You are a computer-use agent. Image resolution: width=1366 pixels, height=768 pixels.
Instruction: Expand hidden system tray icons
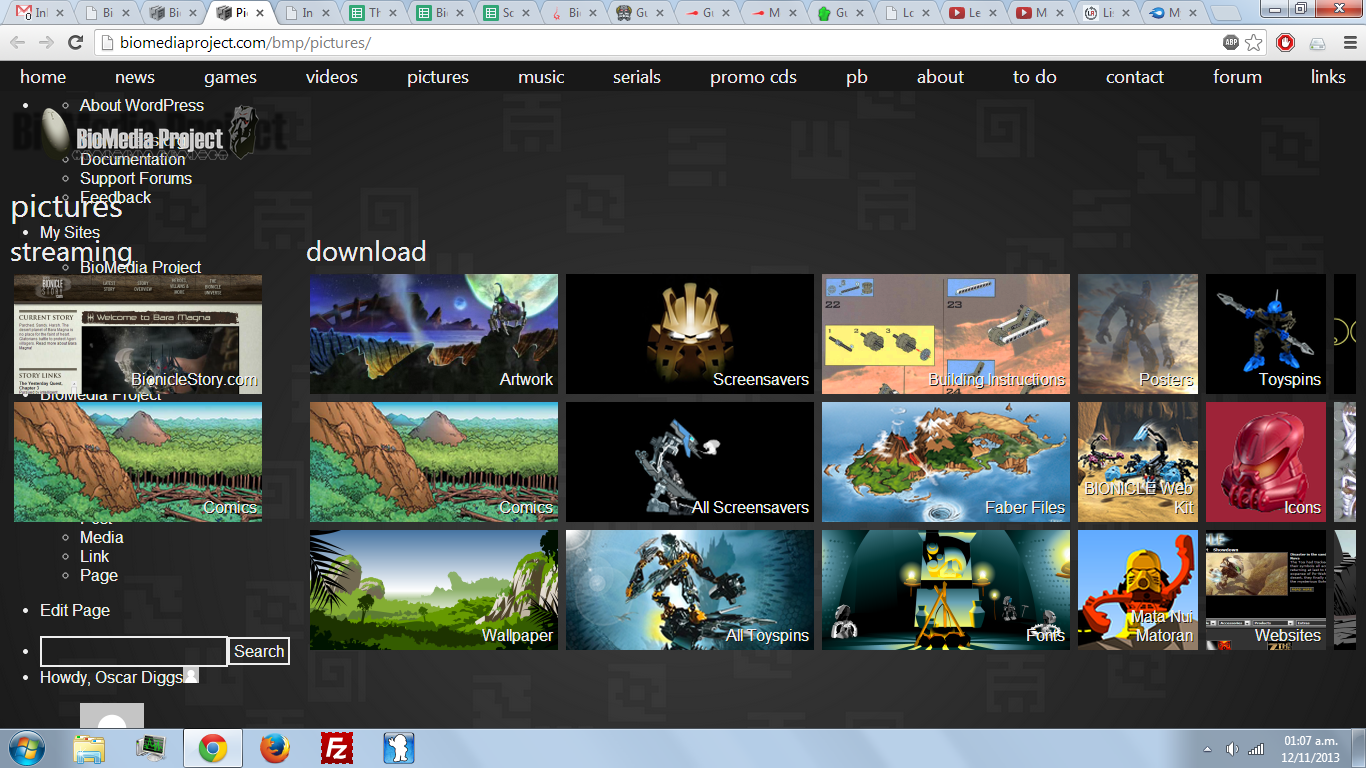point(1206,747)
